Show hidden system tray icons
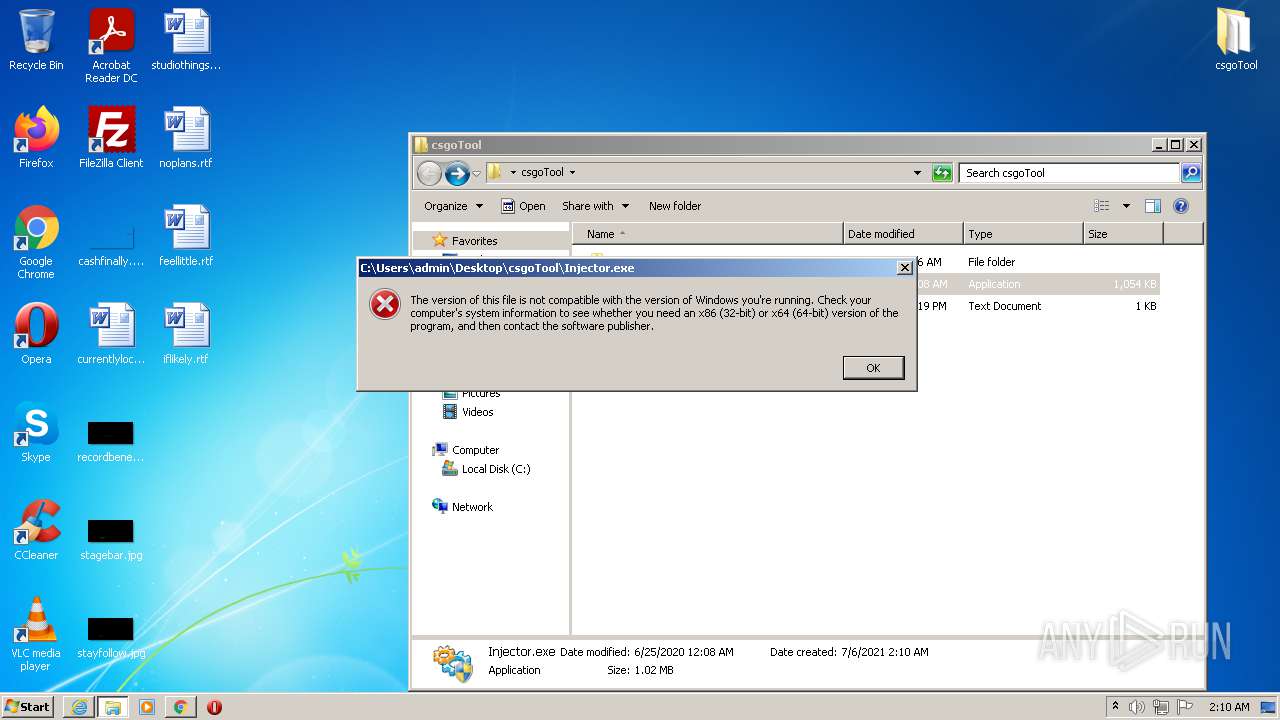1280x720 pixels. point(1115,706)
